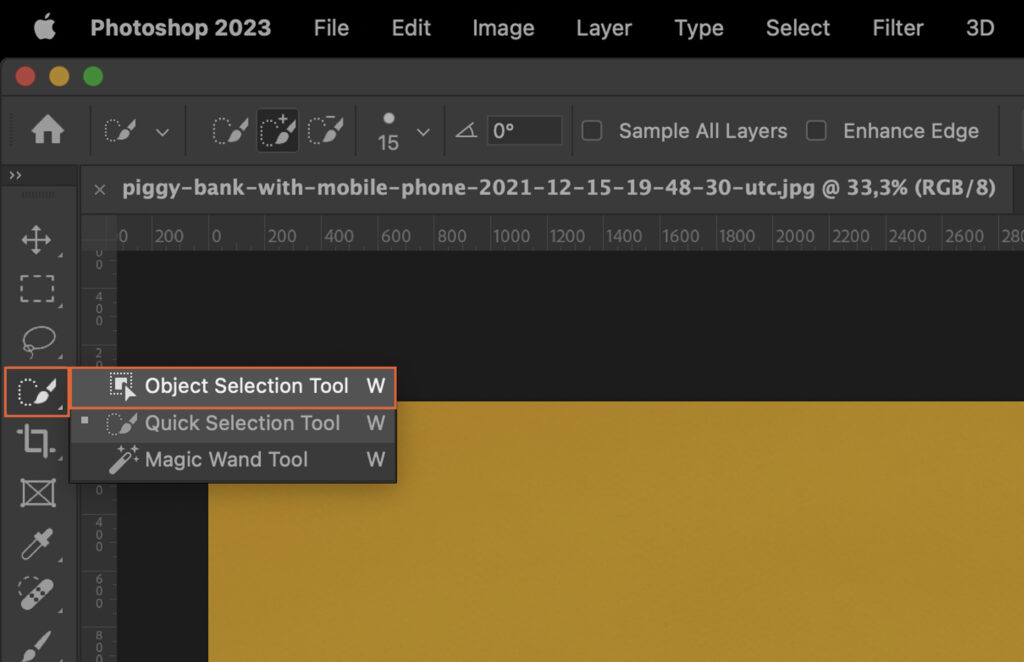Select the Rectangular Marquee tool
This screenshot has height=662, width=1024.
37,289
